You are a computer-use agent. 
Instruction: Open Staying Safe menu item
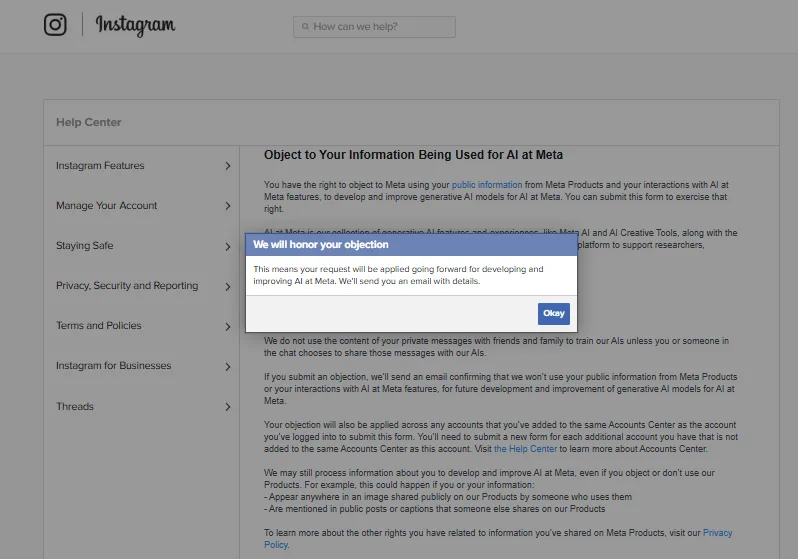(84, 245)
